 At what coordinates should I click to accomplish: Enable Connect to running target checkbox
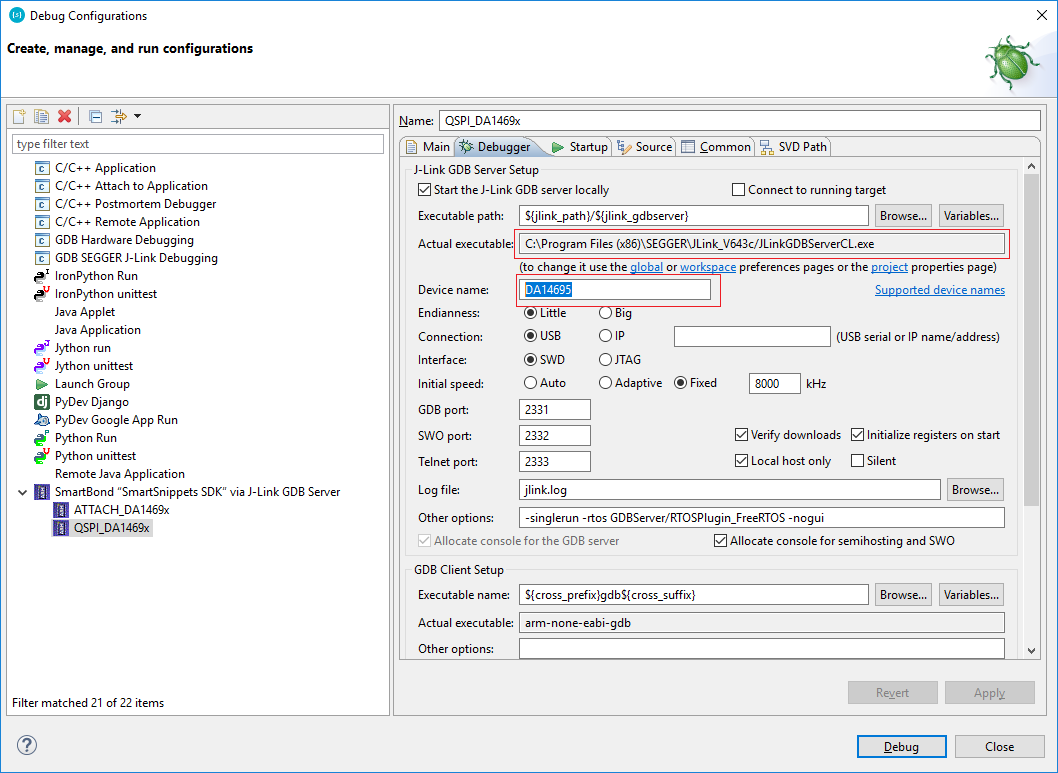click(x=739, y=190)
